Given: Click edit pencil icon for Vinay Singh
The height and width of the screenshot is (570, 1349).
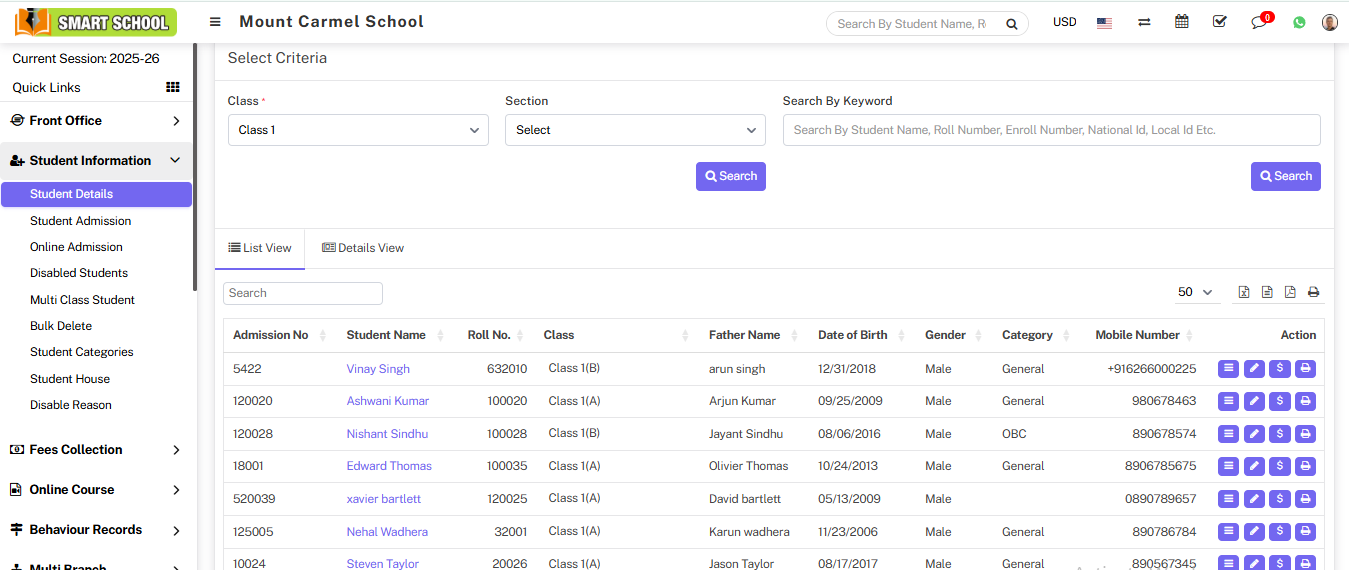Looking at the screenshot, I should pos(1254,369).
